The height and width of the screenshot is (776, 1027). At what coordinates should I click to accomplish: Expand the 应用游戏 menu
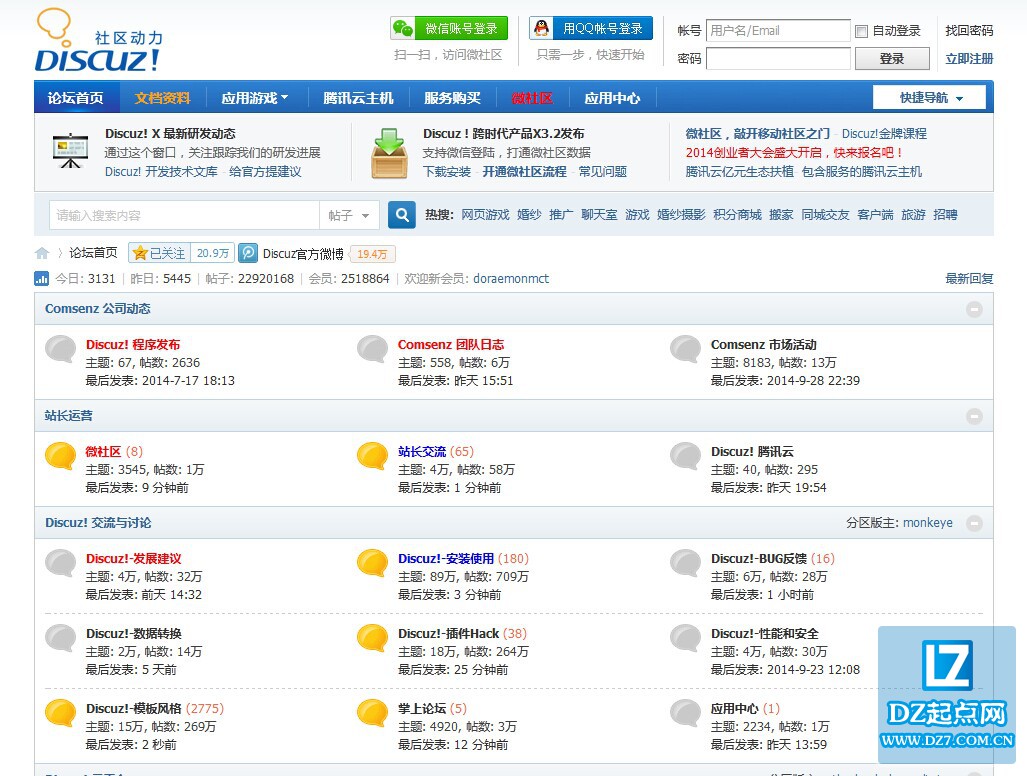(254, 98)
